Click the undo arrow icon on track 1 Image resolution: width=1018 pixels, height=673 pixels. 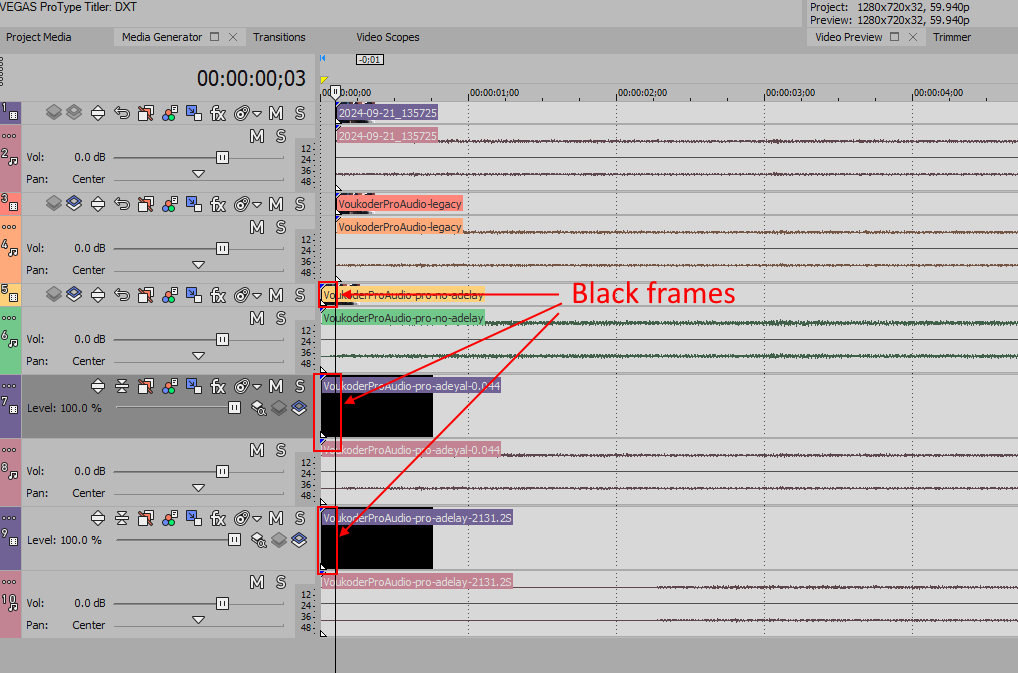[x=122, y=113]
